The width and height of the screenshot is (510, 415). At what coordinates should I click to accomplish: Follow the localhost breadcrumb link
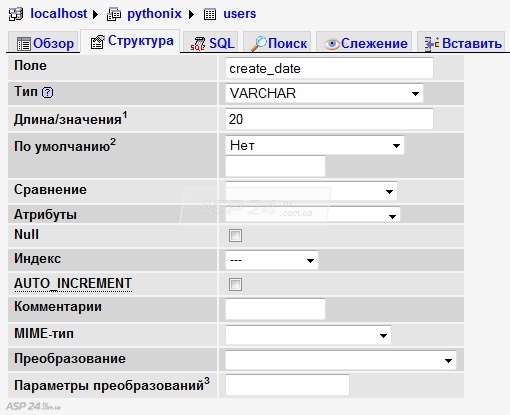point(59,14)
